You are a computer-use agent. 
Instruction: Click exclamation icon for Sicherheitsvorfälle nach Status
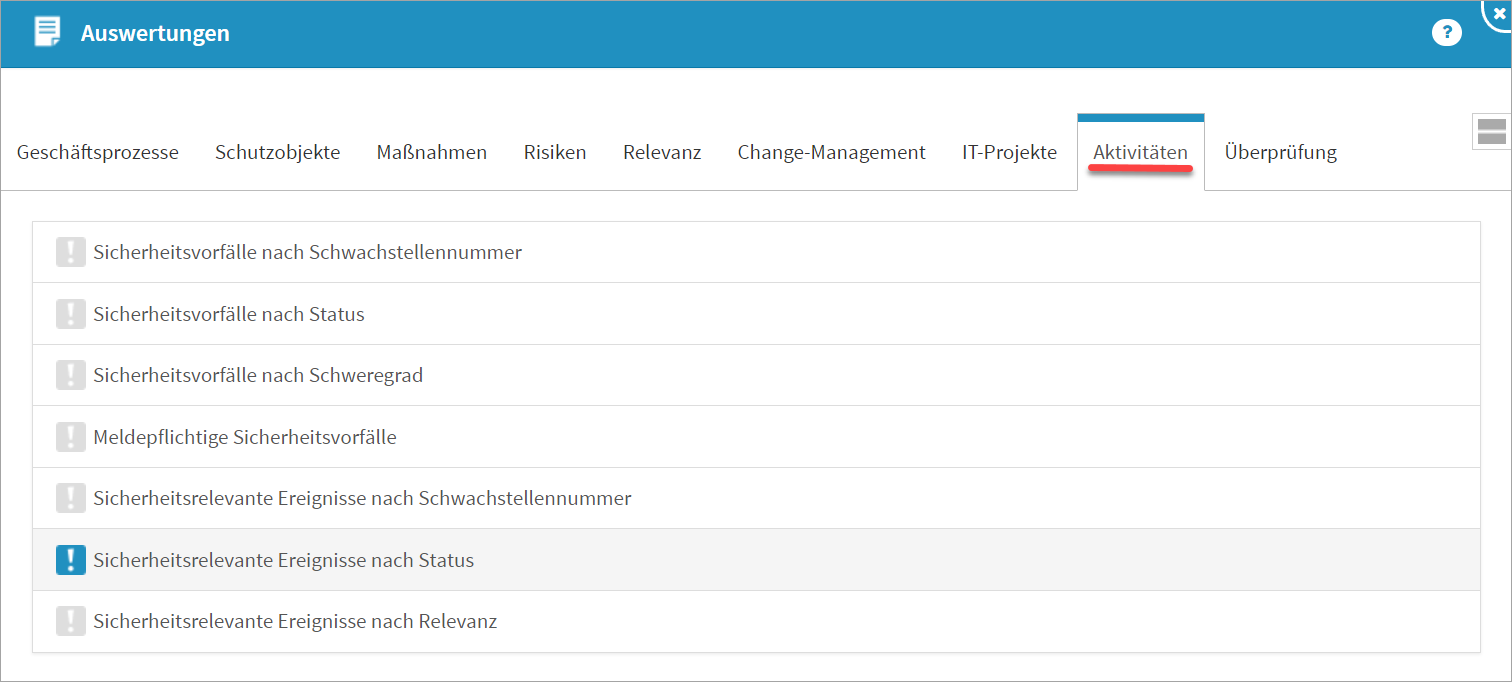[x=71, y=314]
